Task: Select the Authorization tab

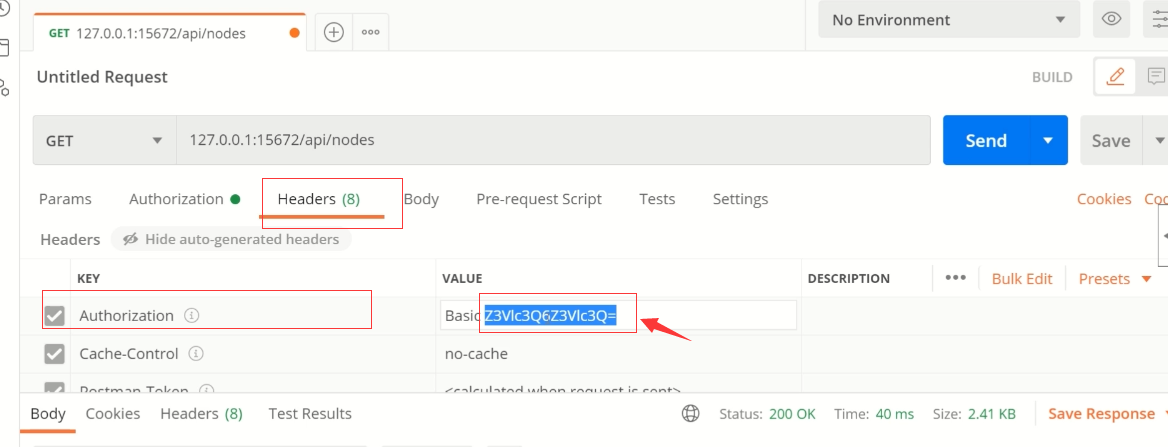Action: [184, 199]
